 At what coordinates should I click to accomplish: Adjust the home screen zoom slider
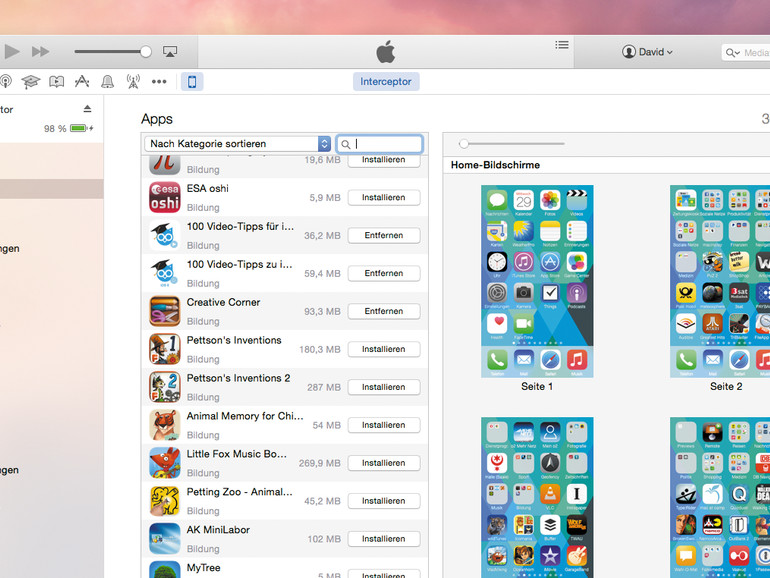pyautogui.click(x=464, y=144)
